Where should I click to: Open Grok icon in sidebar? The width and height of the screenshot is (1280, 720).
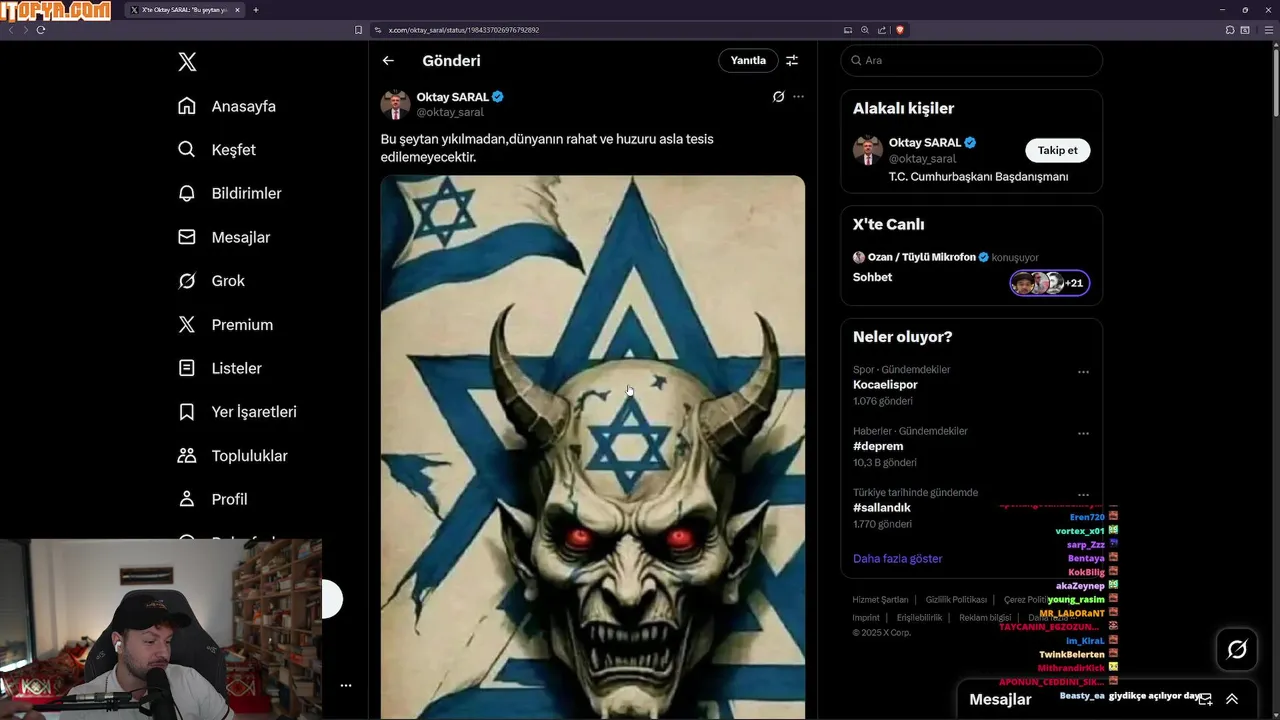(187, 281)
